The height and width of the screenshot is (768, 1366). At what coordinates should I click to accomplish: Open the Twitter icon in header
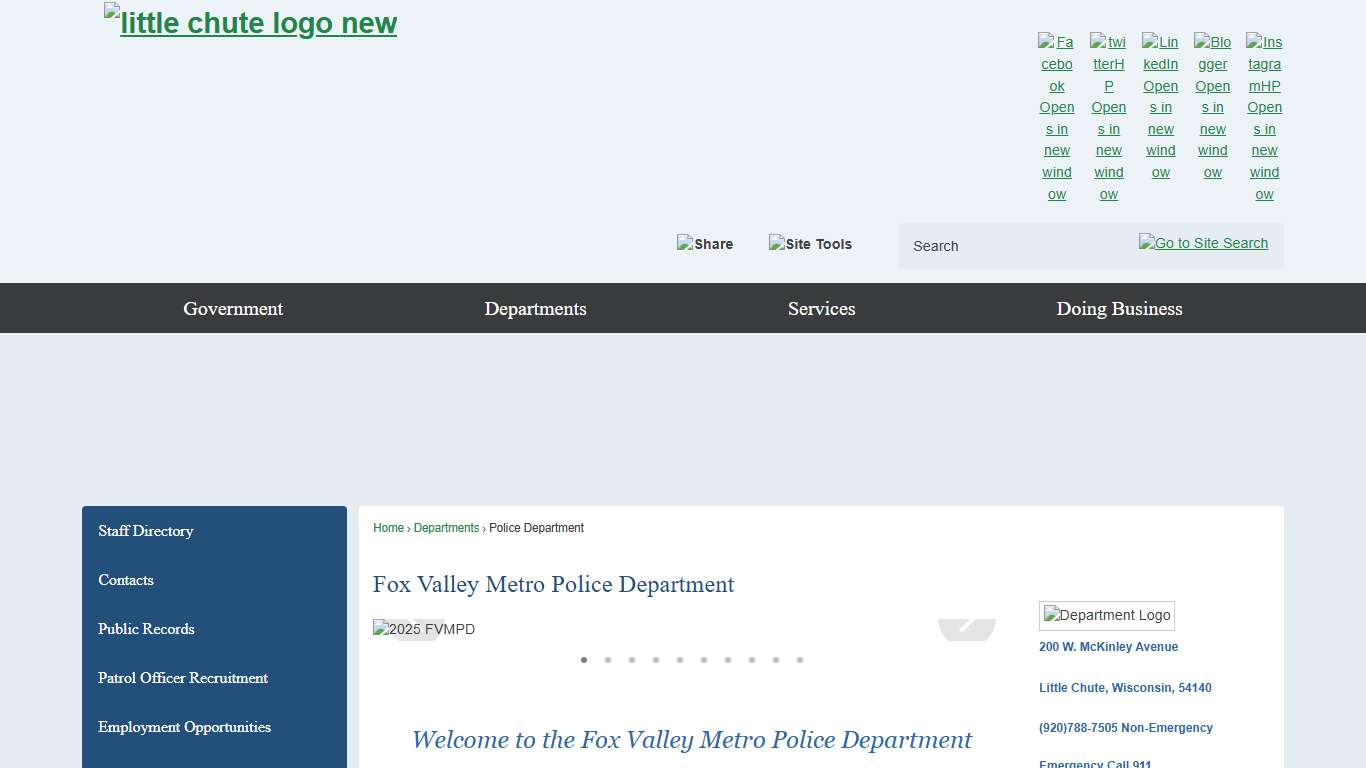tap(1108, 118)
